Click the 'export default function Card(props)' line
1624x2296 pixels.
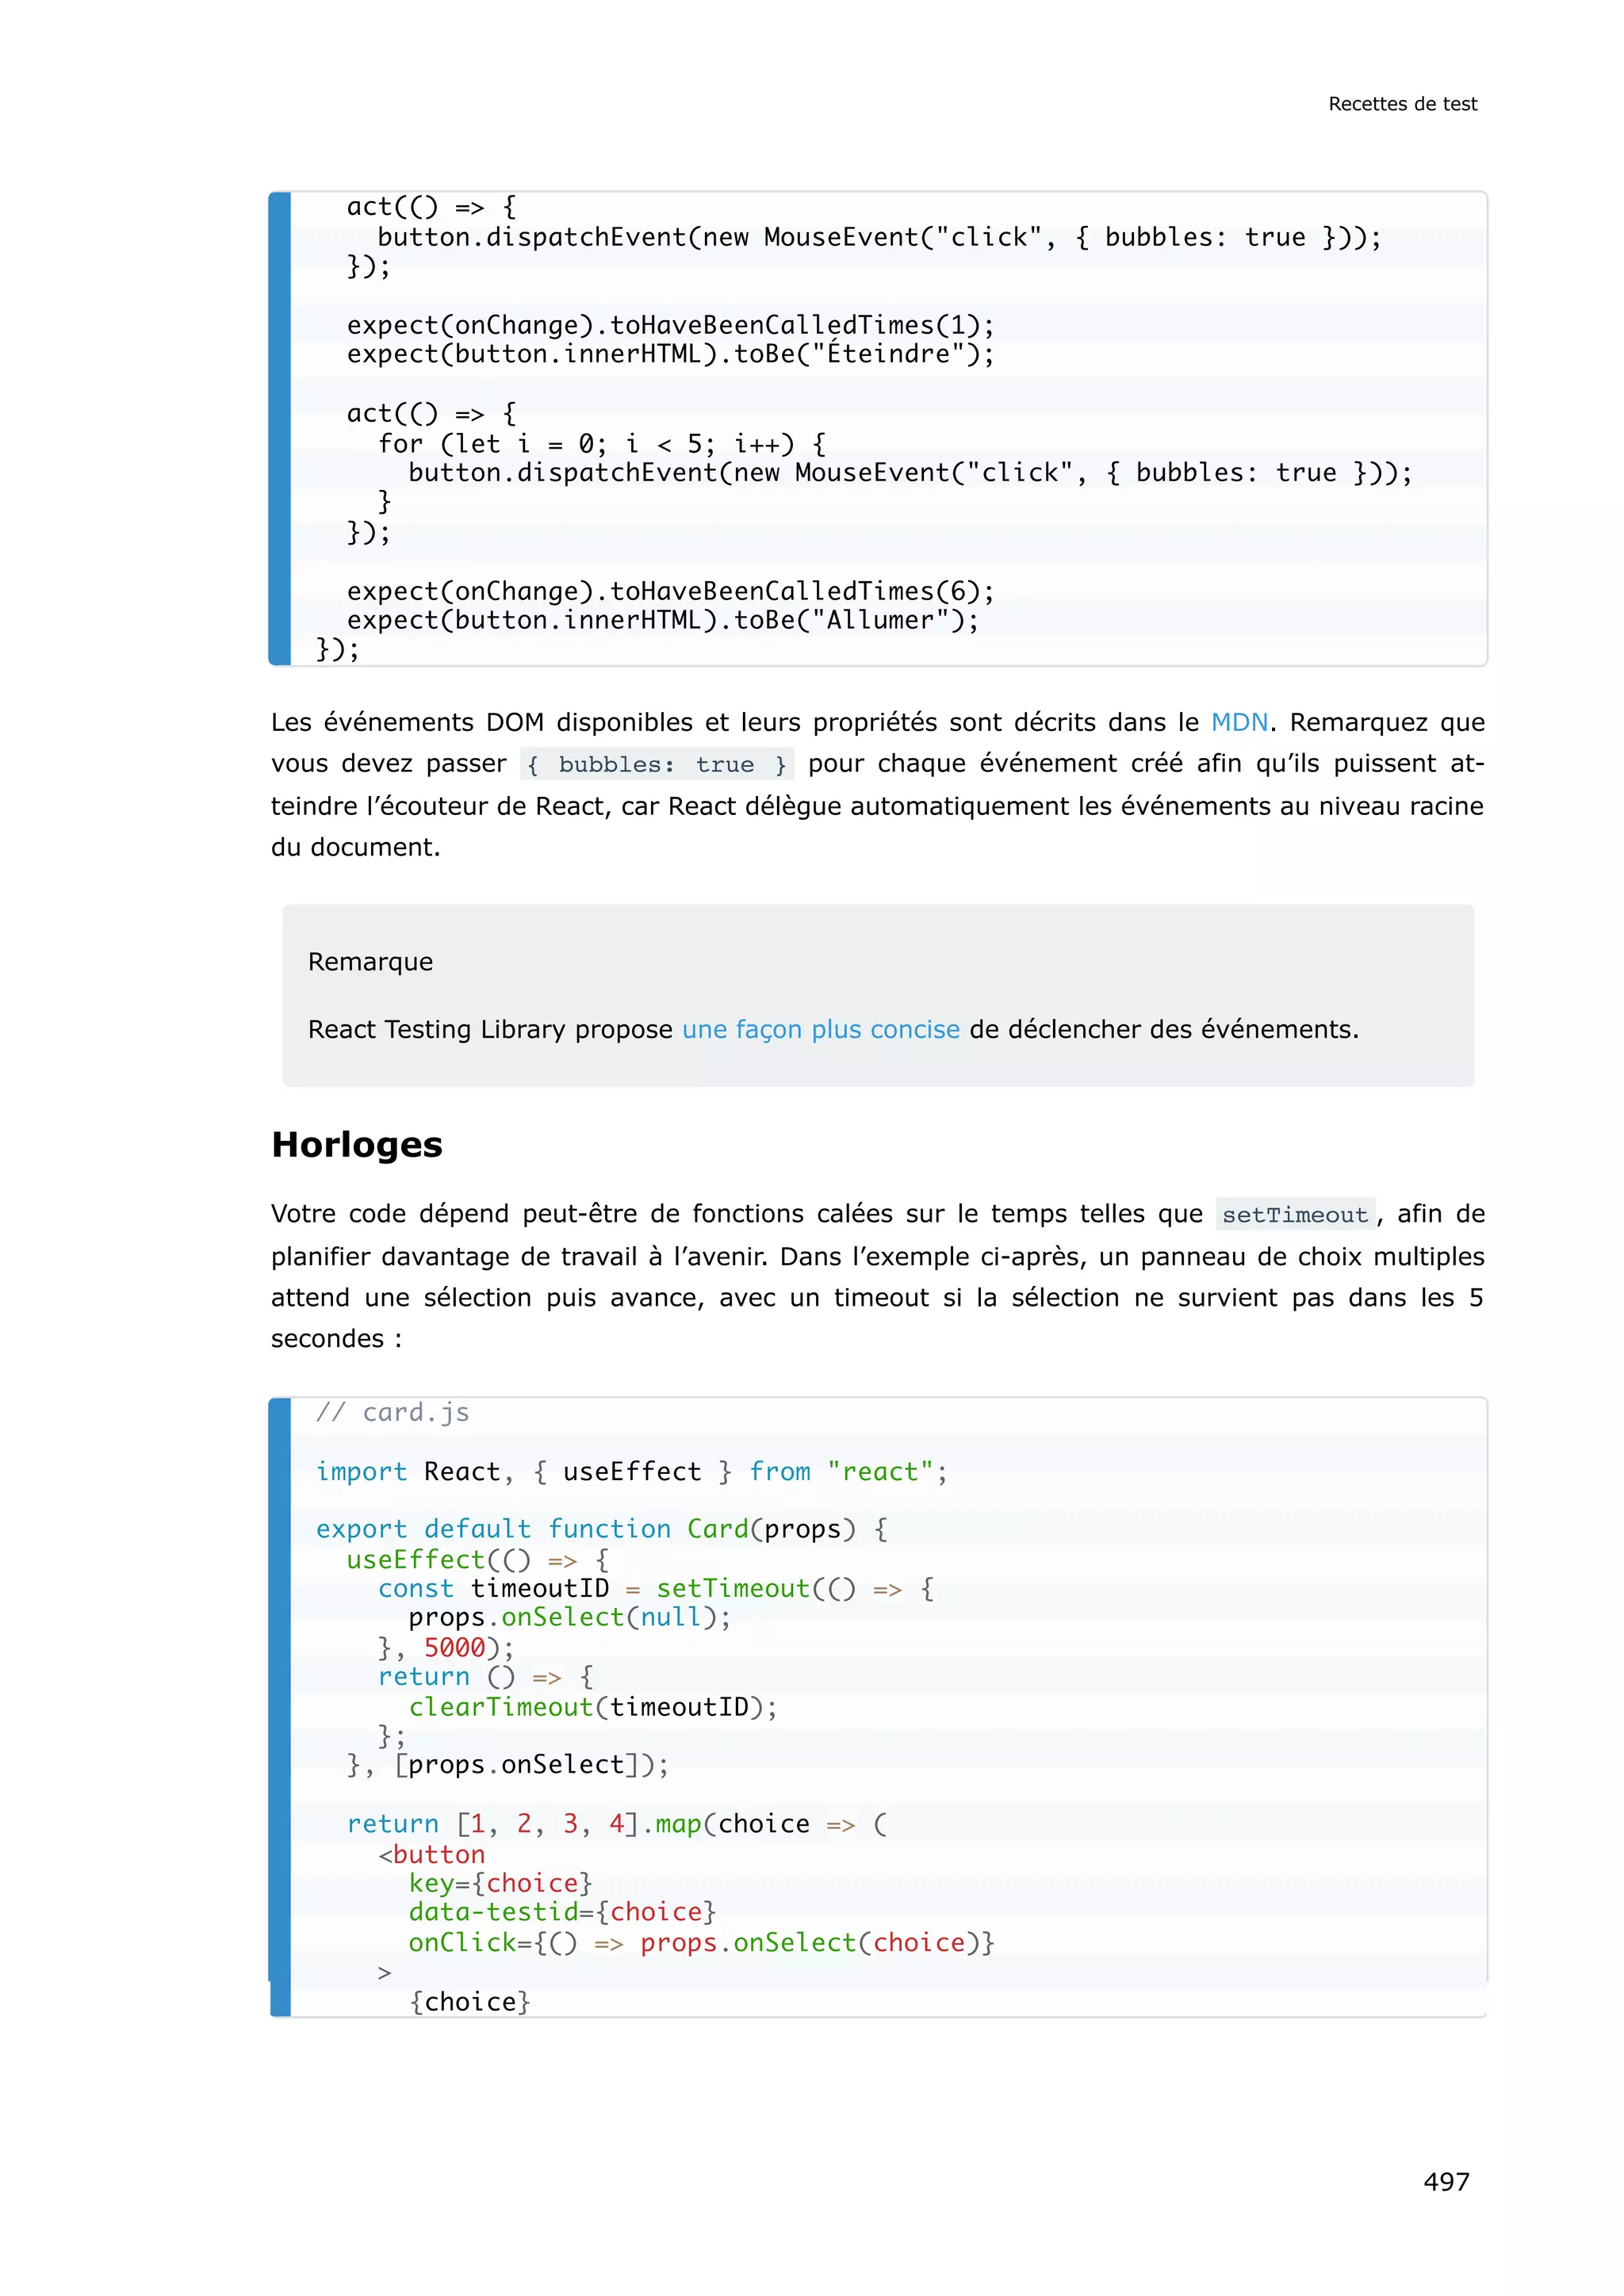[601, 1530]
